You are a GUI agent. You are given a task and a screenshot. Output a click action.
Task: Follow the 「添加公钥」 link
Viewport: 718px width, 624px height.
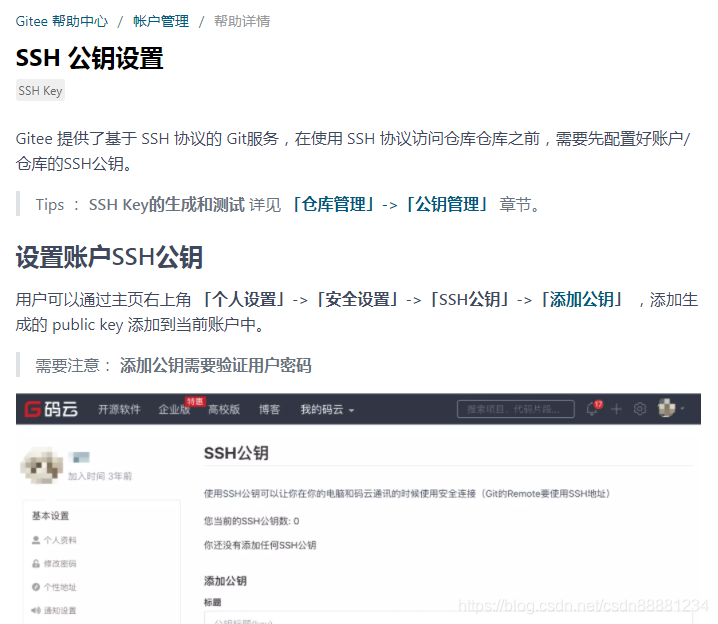point(582,299)
